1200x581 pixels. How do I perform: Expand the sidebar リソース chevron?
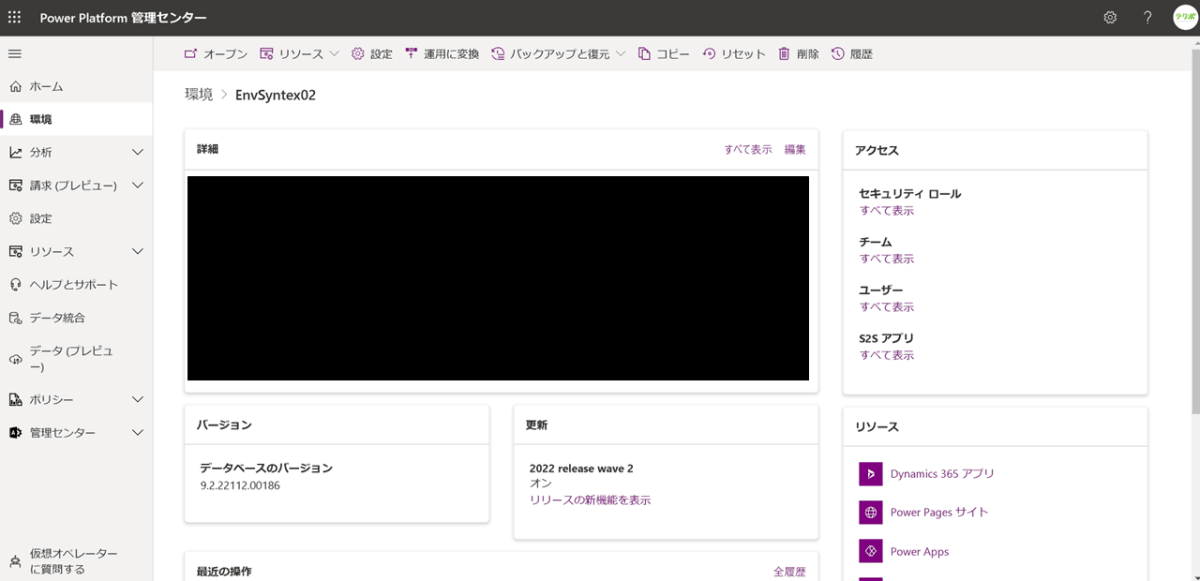[138, 251]
